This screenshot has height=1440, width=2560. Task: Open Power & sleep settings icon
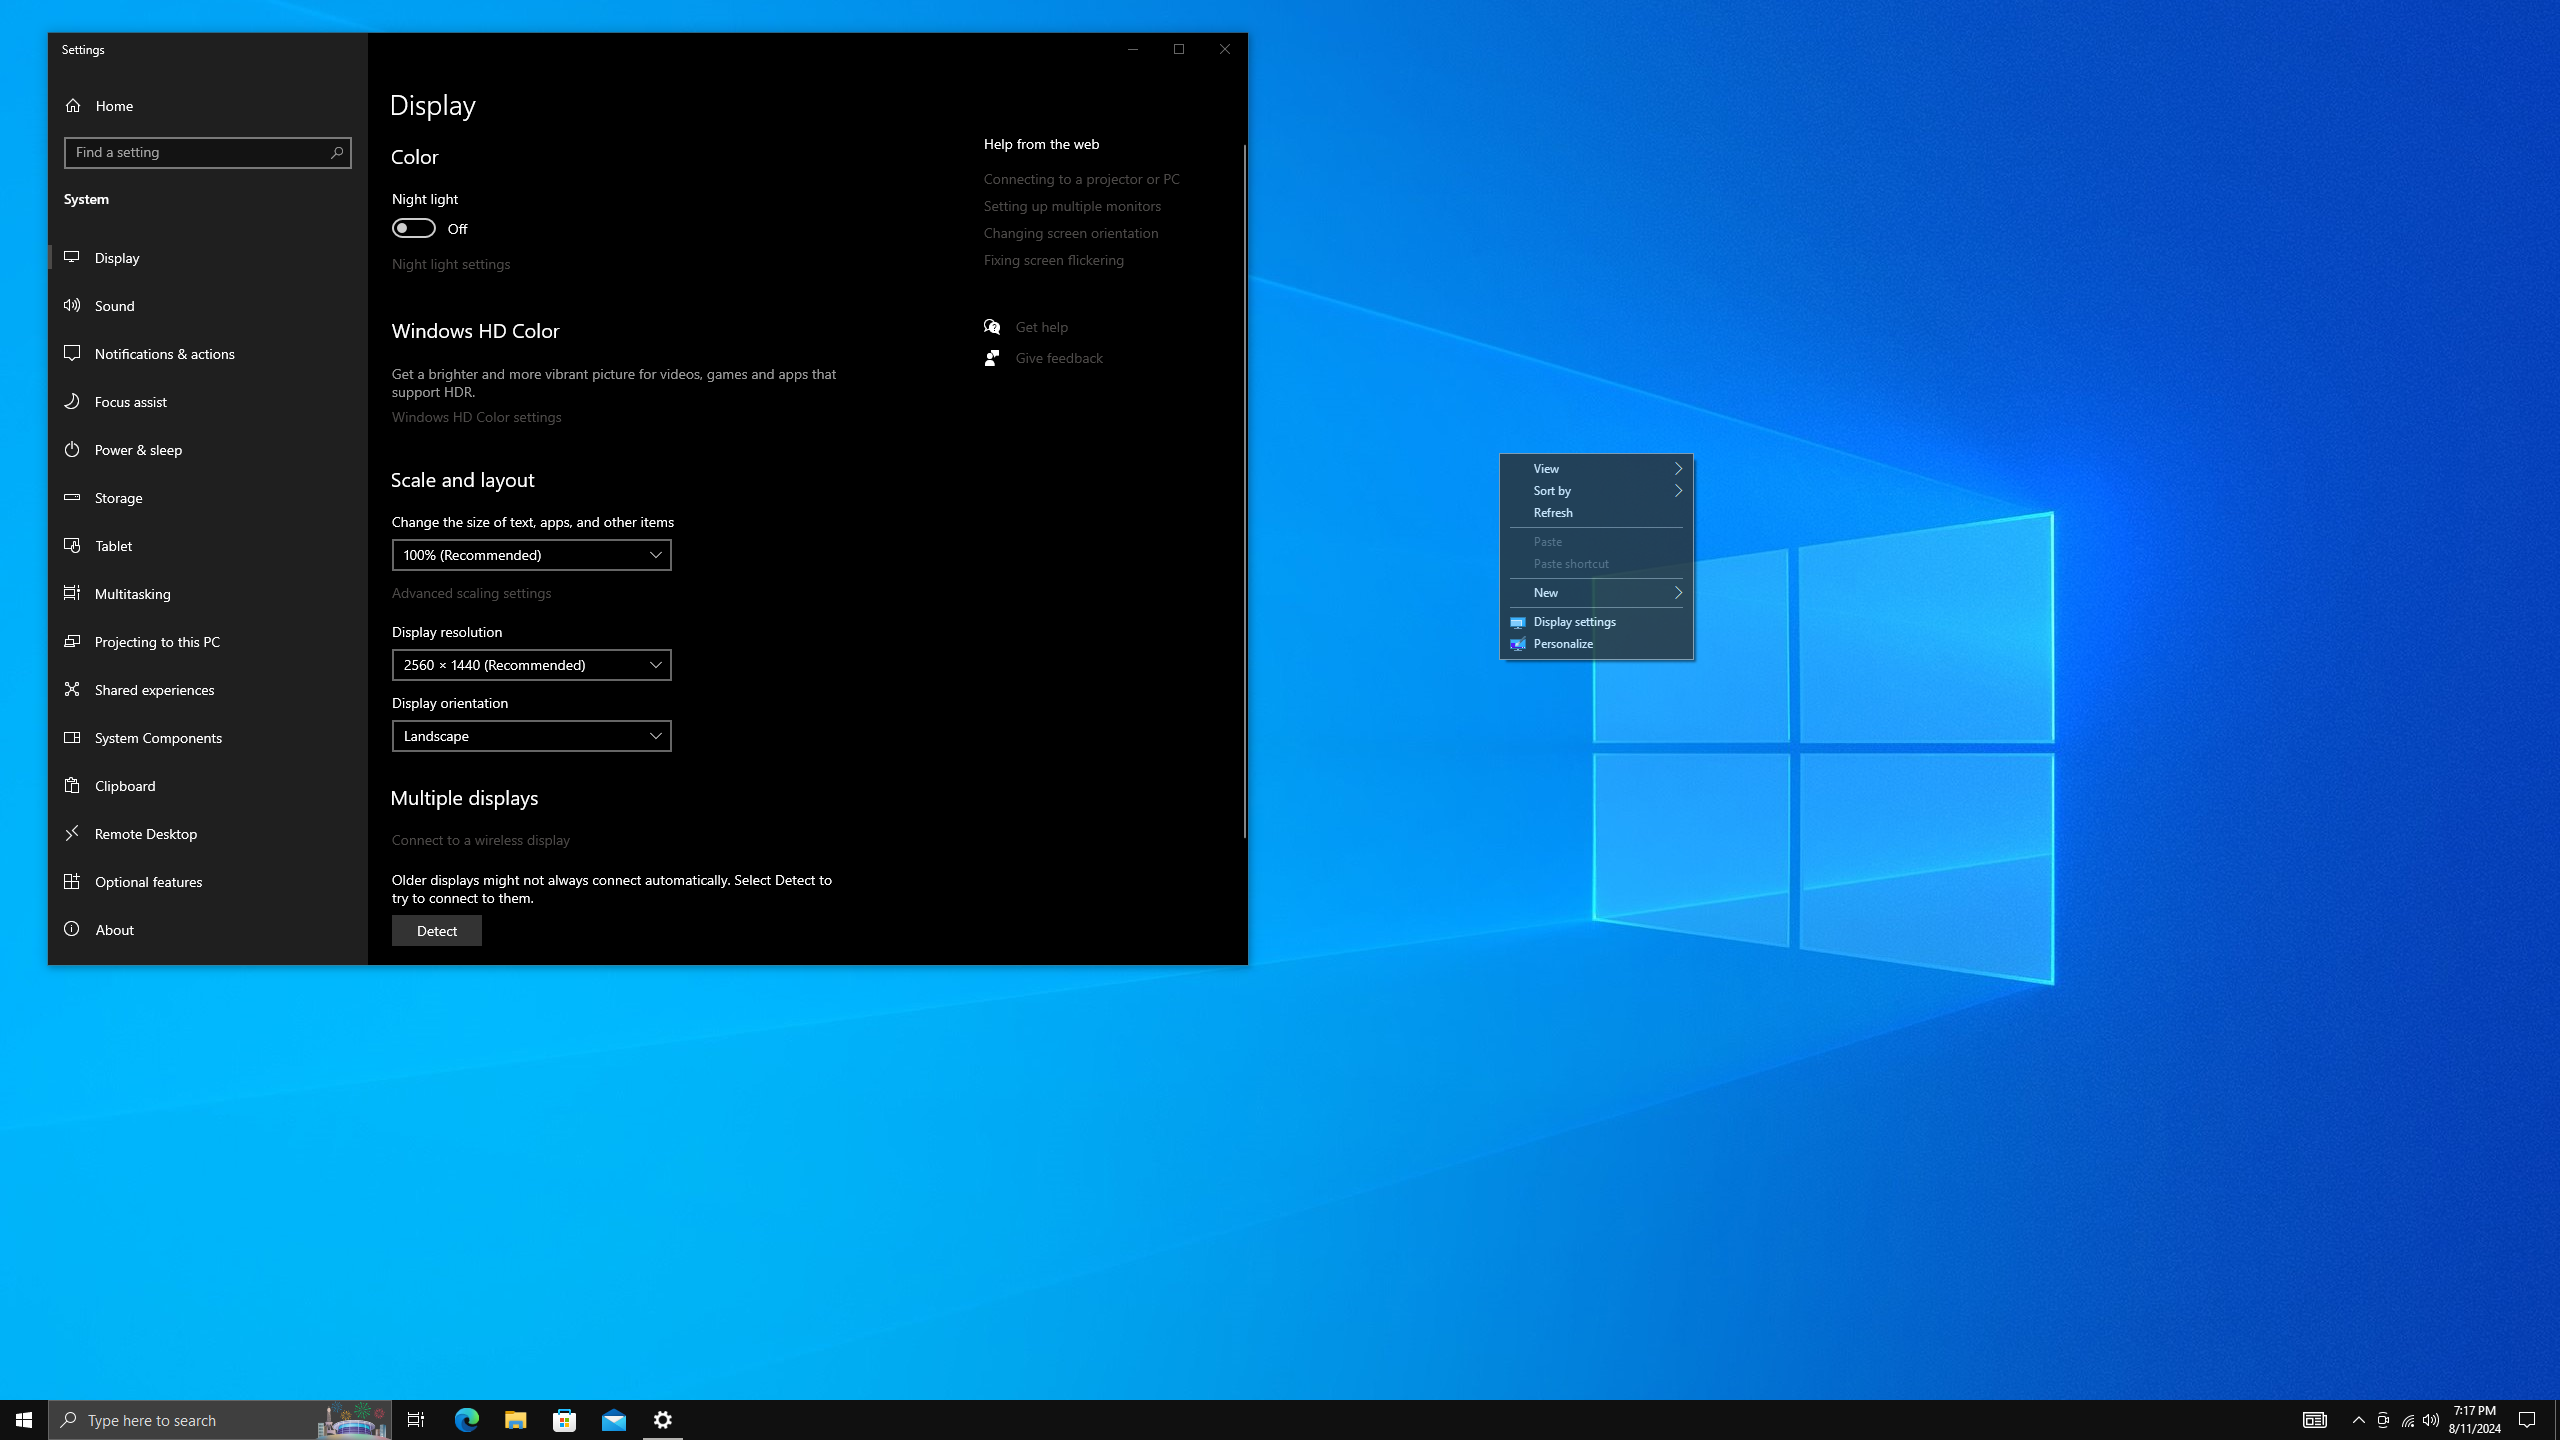point(72,449)
